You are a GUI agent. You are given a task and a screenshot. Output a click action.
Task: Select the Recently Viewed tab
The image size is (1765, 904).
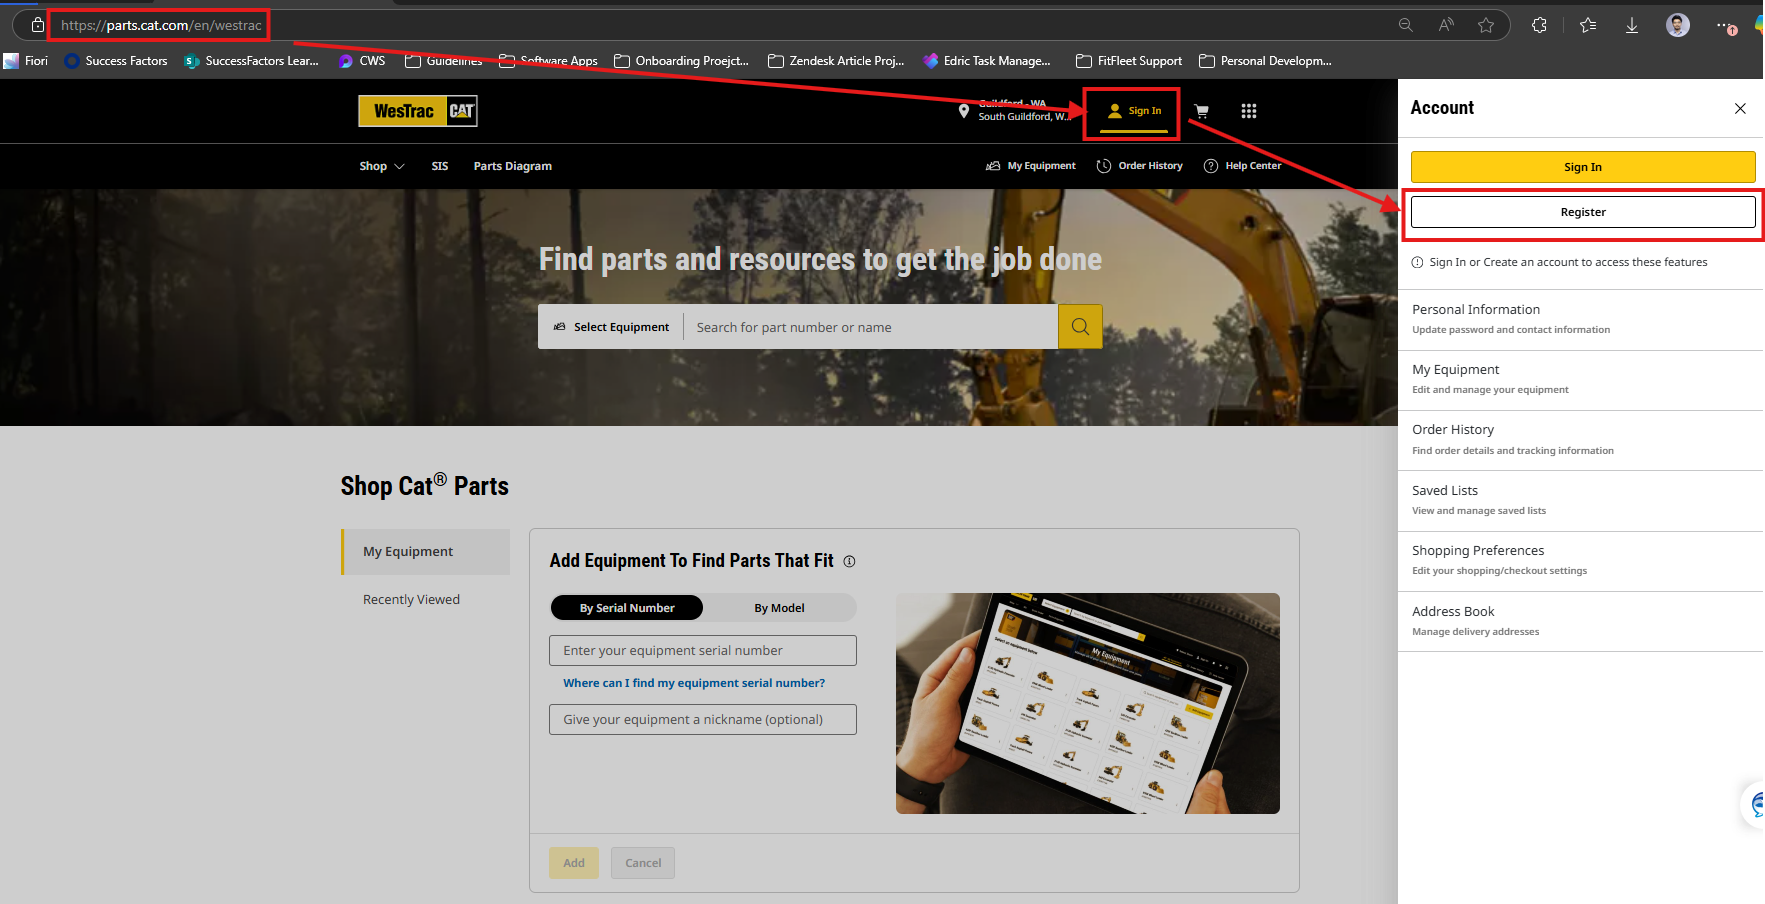click(411, 600)
